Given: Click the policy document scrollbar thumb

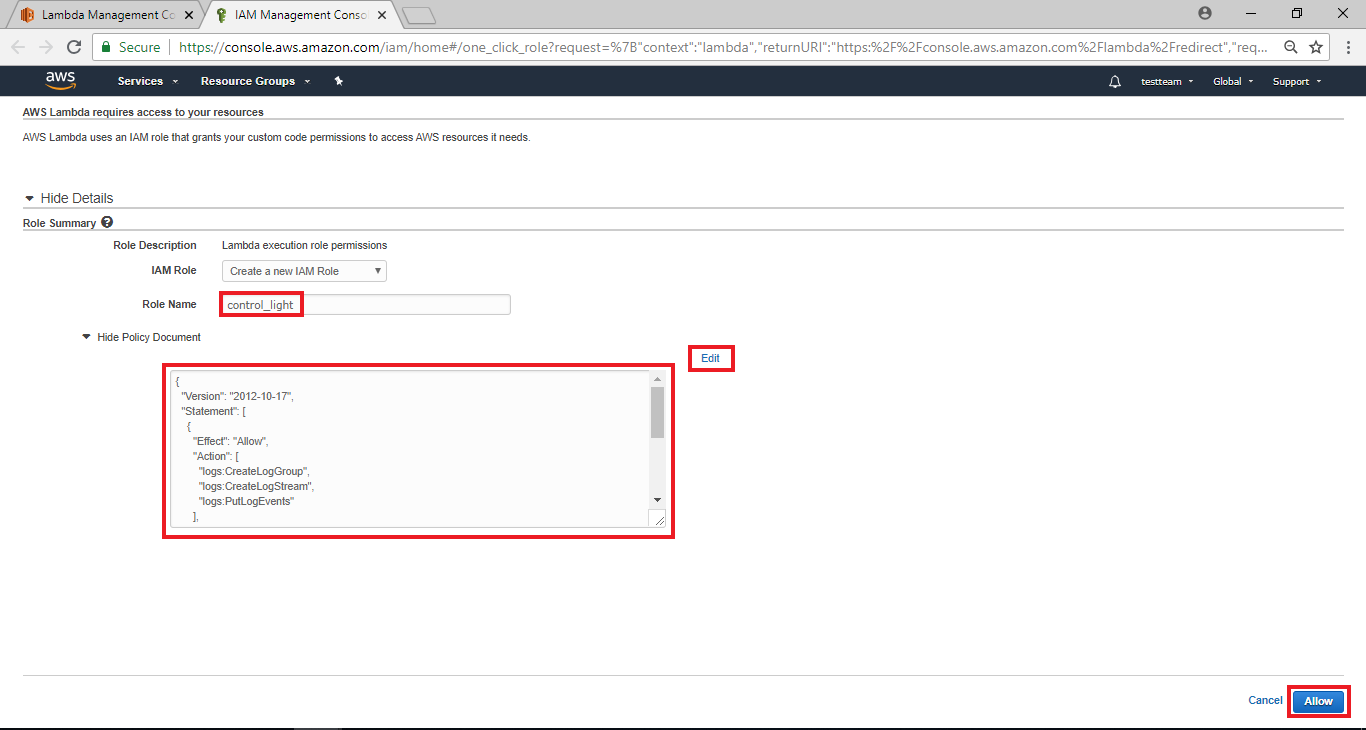Looking at the screenshot, I should 657,412.
